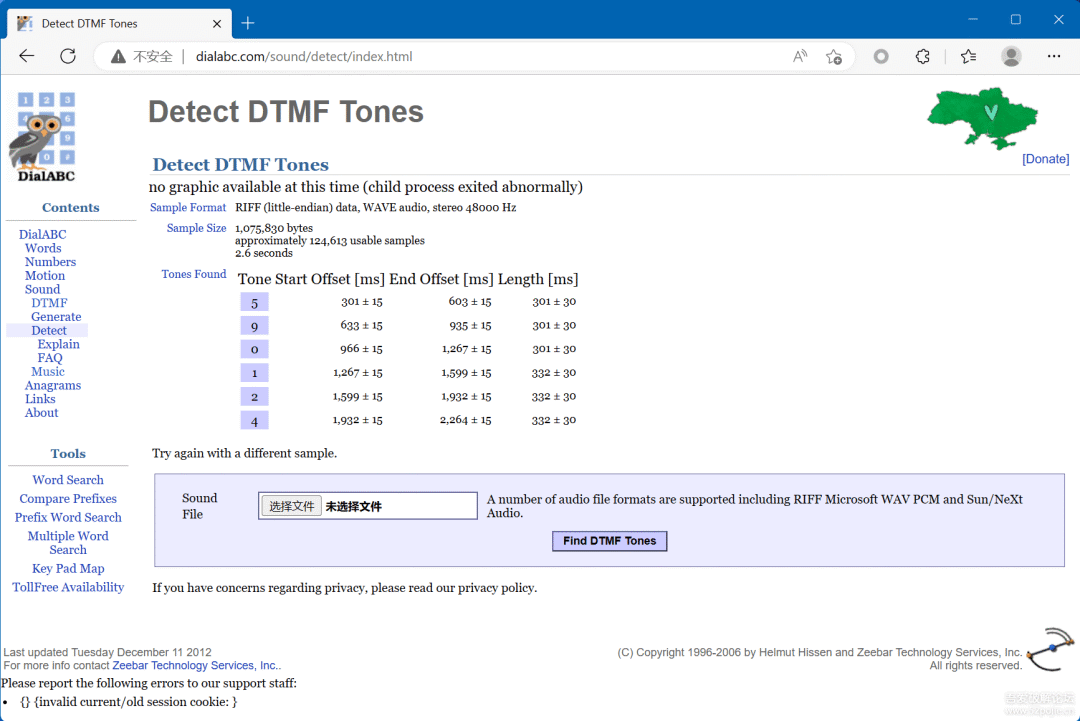Open the Multiple Word Search tool
Image resolution: width=1080 pixels, height=721 pixels.
point(68,543)
